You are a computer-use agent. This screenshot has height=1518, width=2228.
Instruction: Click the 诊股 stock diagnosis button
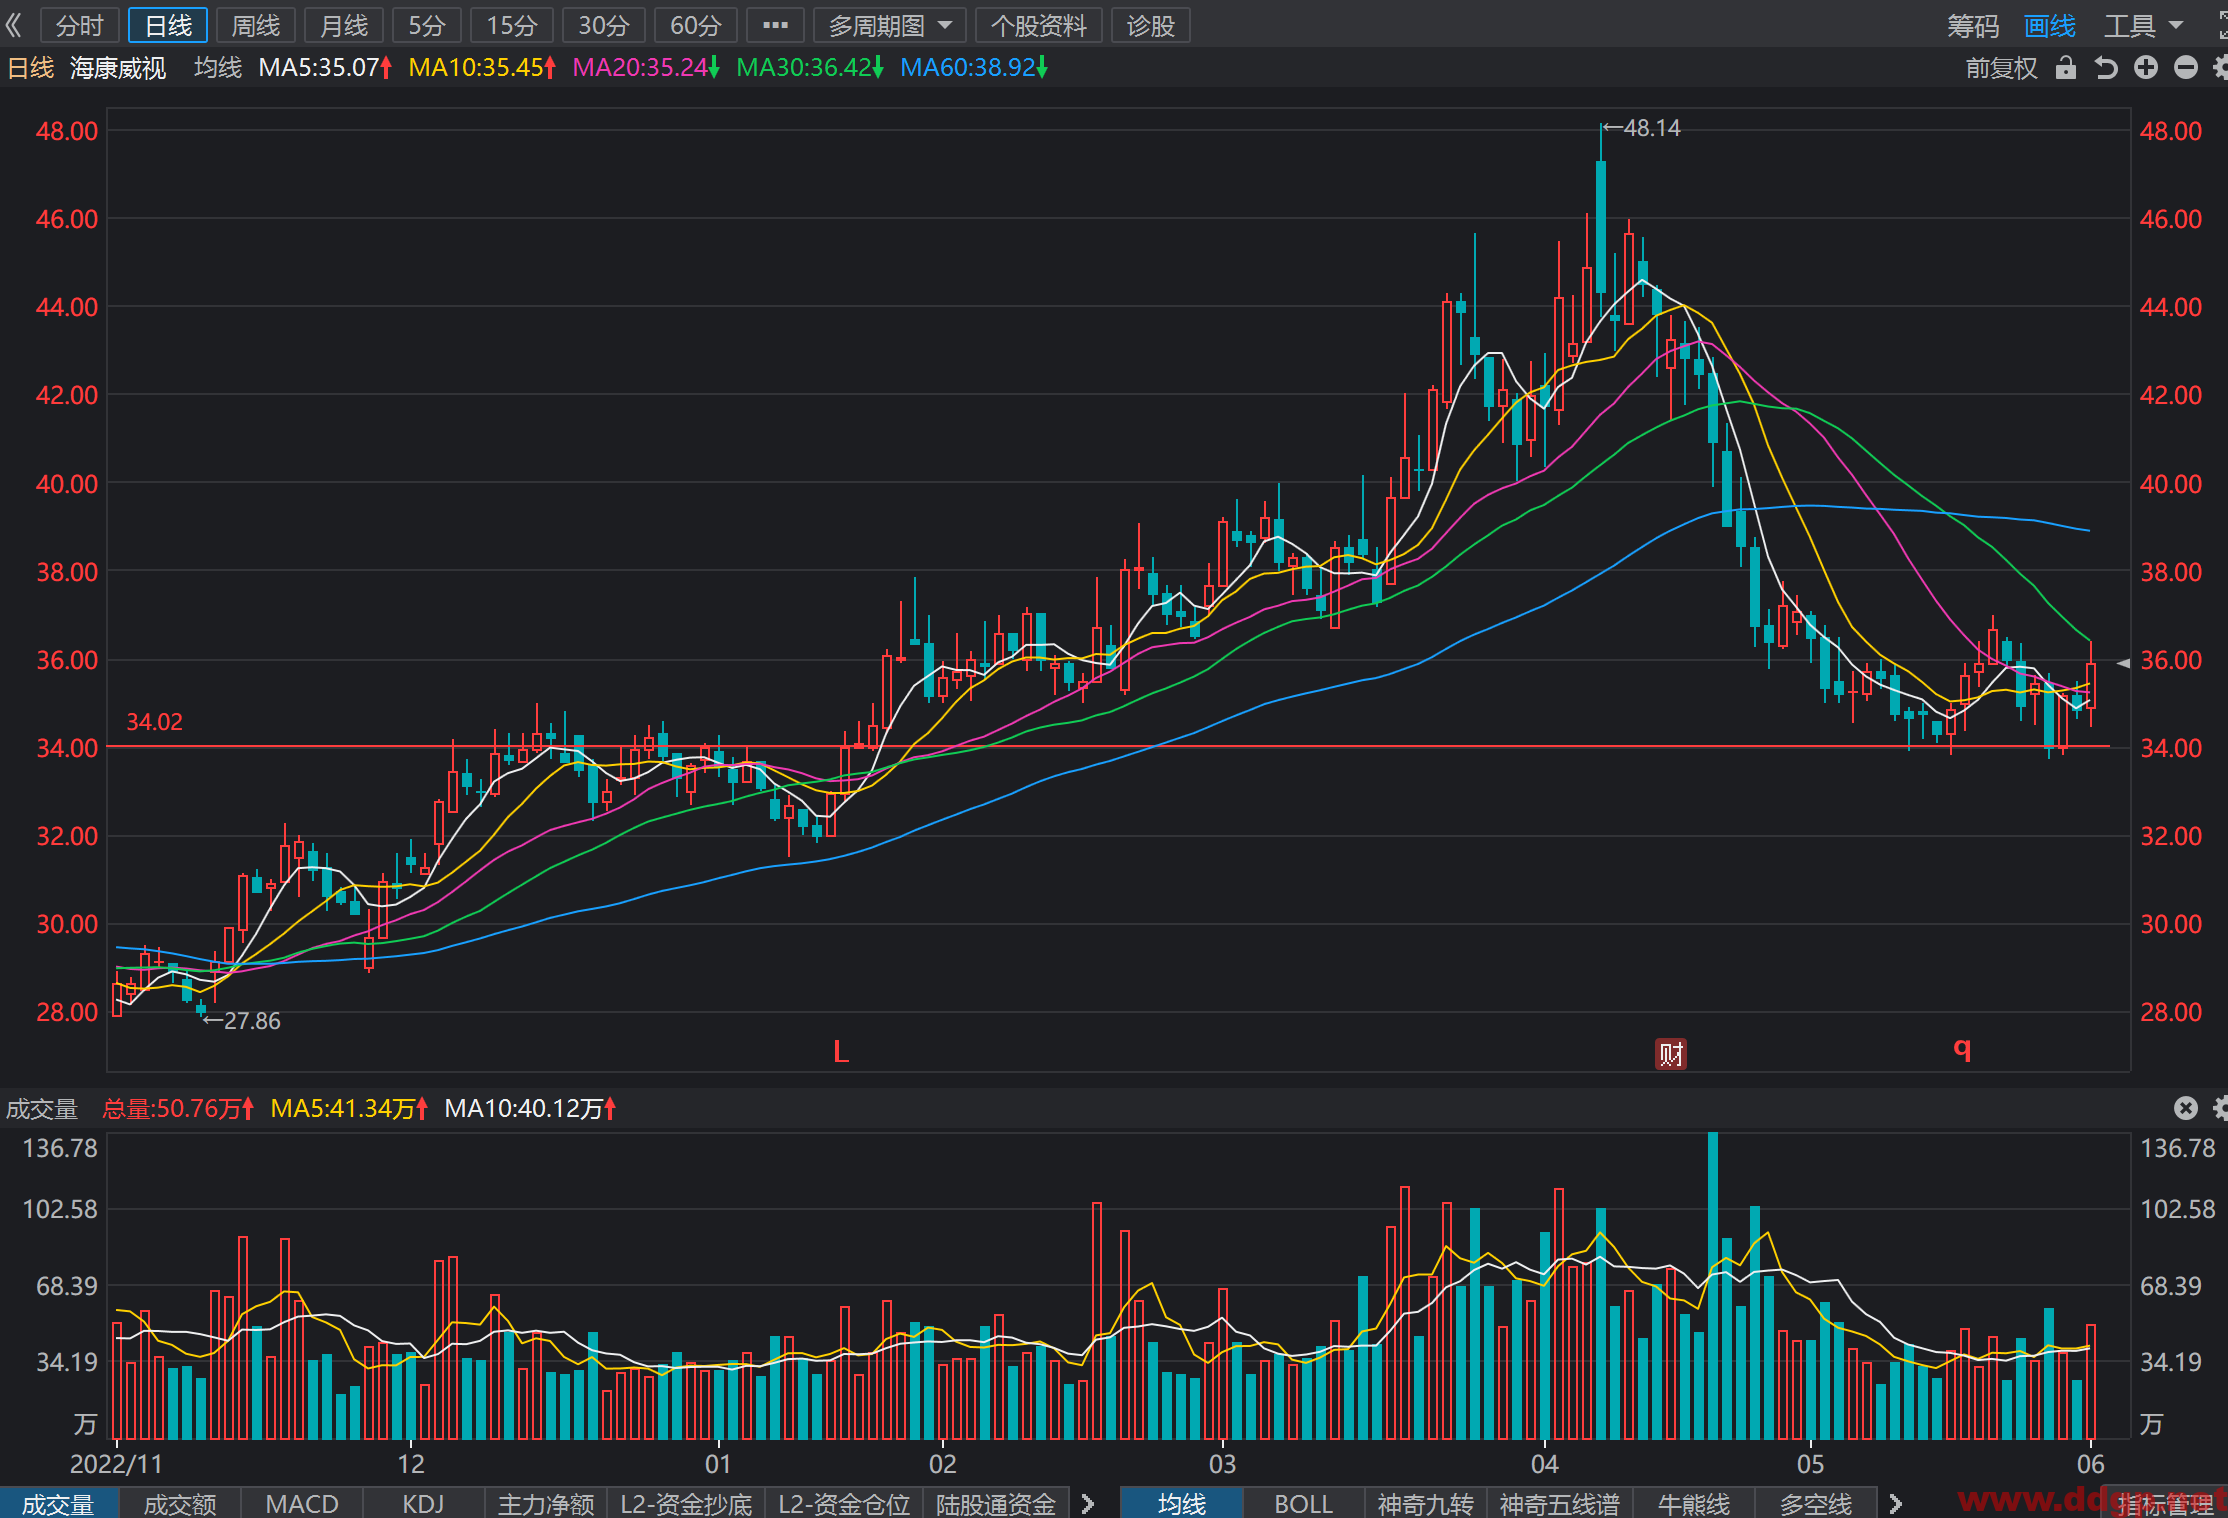coord(1151,25)
